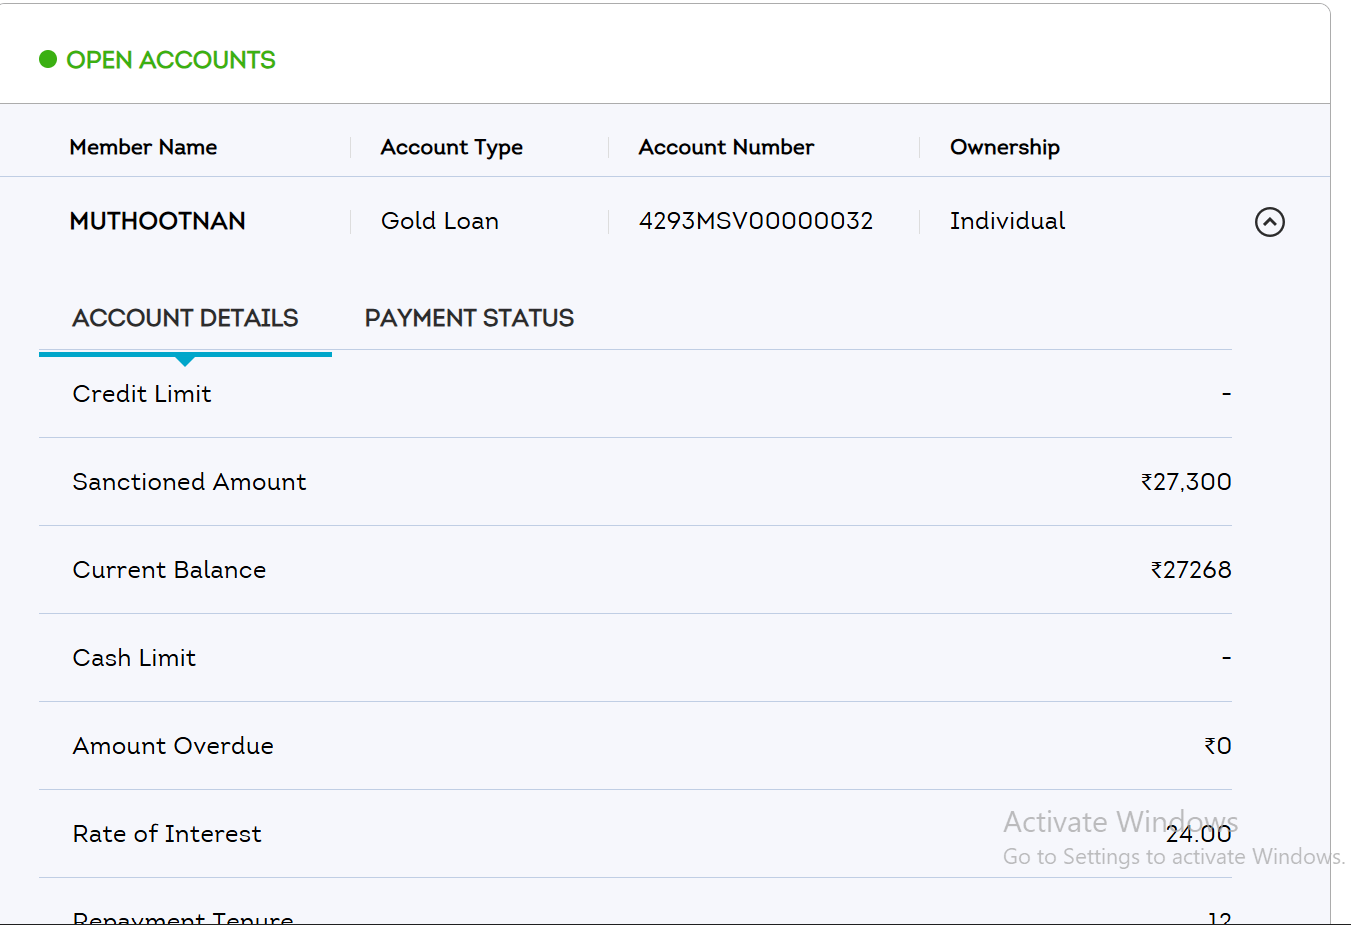Click the Open Accounts heading
This screenshot has width=1351, height=925.
(170, 60)
